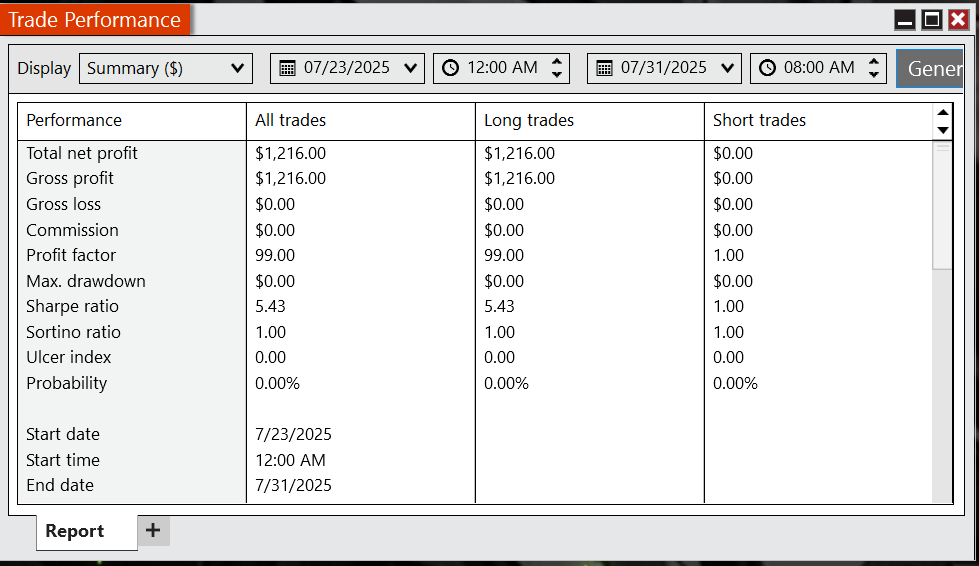Expand the Display Summary ($) dropdown
This screenshot has width=979, height=566.
166,68
